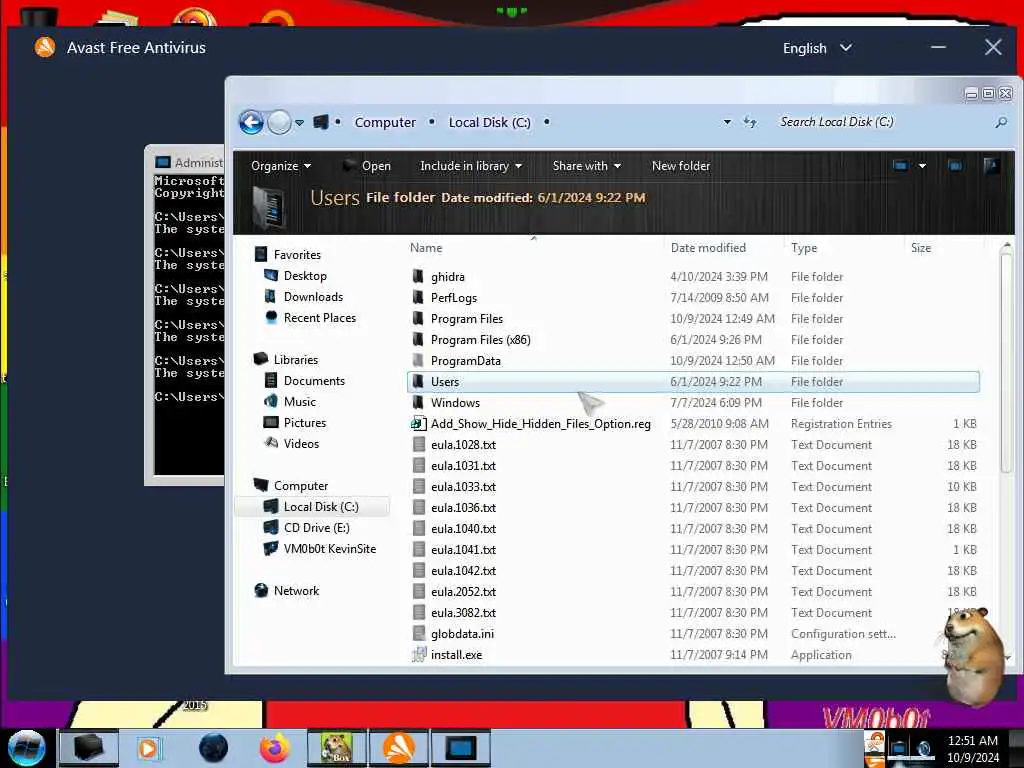Open the Share with menu
The image size is (1024, 768).
[586, 166]
